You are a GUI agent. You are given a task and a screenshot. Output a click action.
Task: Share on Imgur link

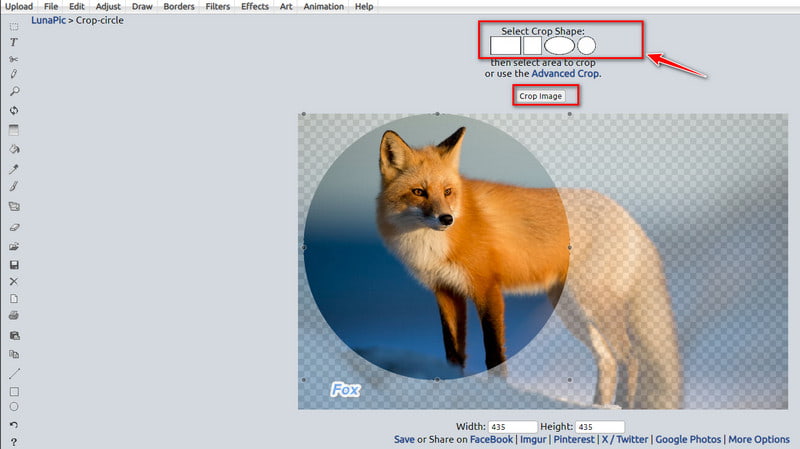point(533,439)
